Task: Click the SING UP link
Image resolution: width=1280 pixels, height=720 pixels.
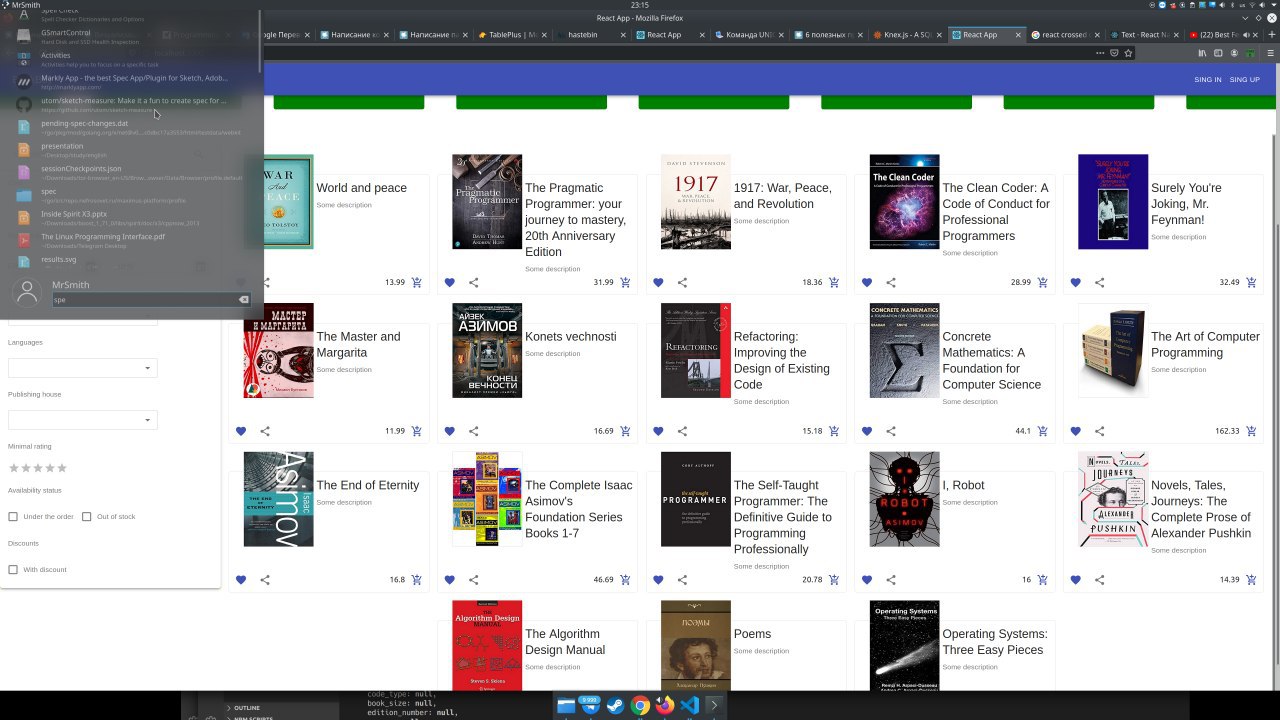Action: (1245, 80)
